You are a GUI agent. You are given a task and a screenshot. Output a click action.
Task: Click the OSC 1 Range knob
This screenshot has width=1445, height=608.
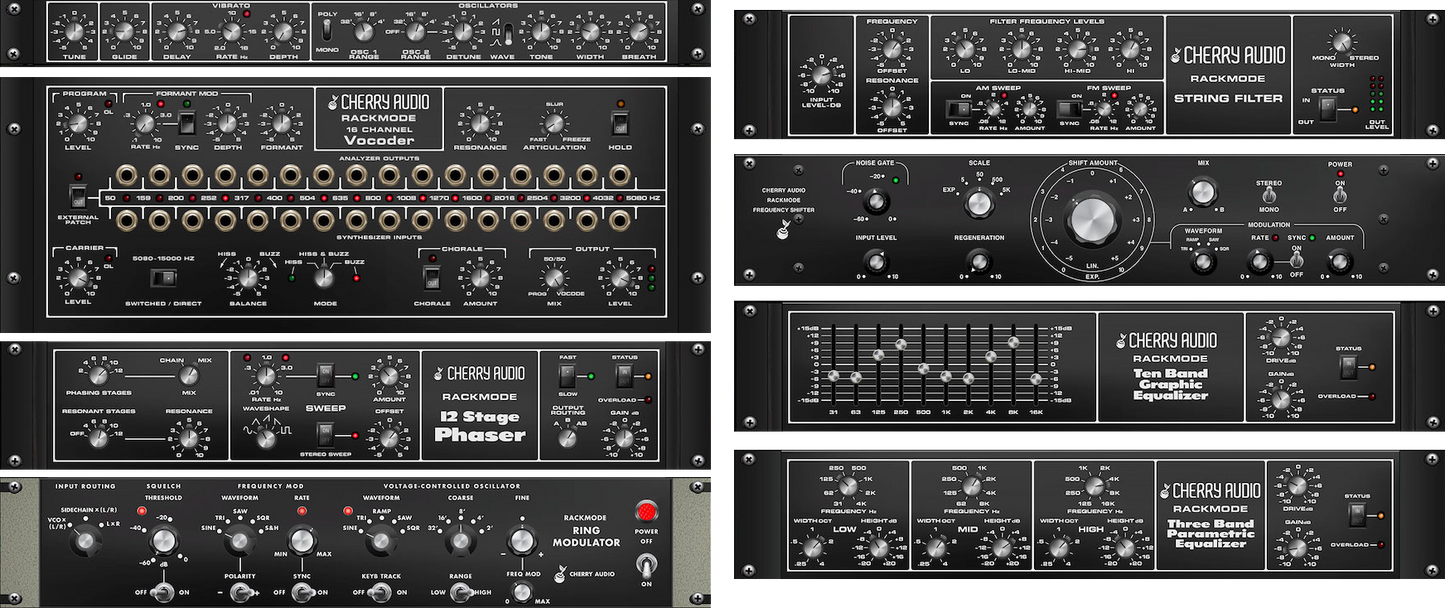(363, 30)
